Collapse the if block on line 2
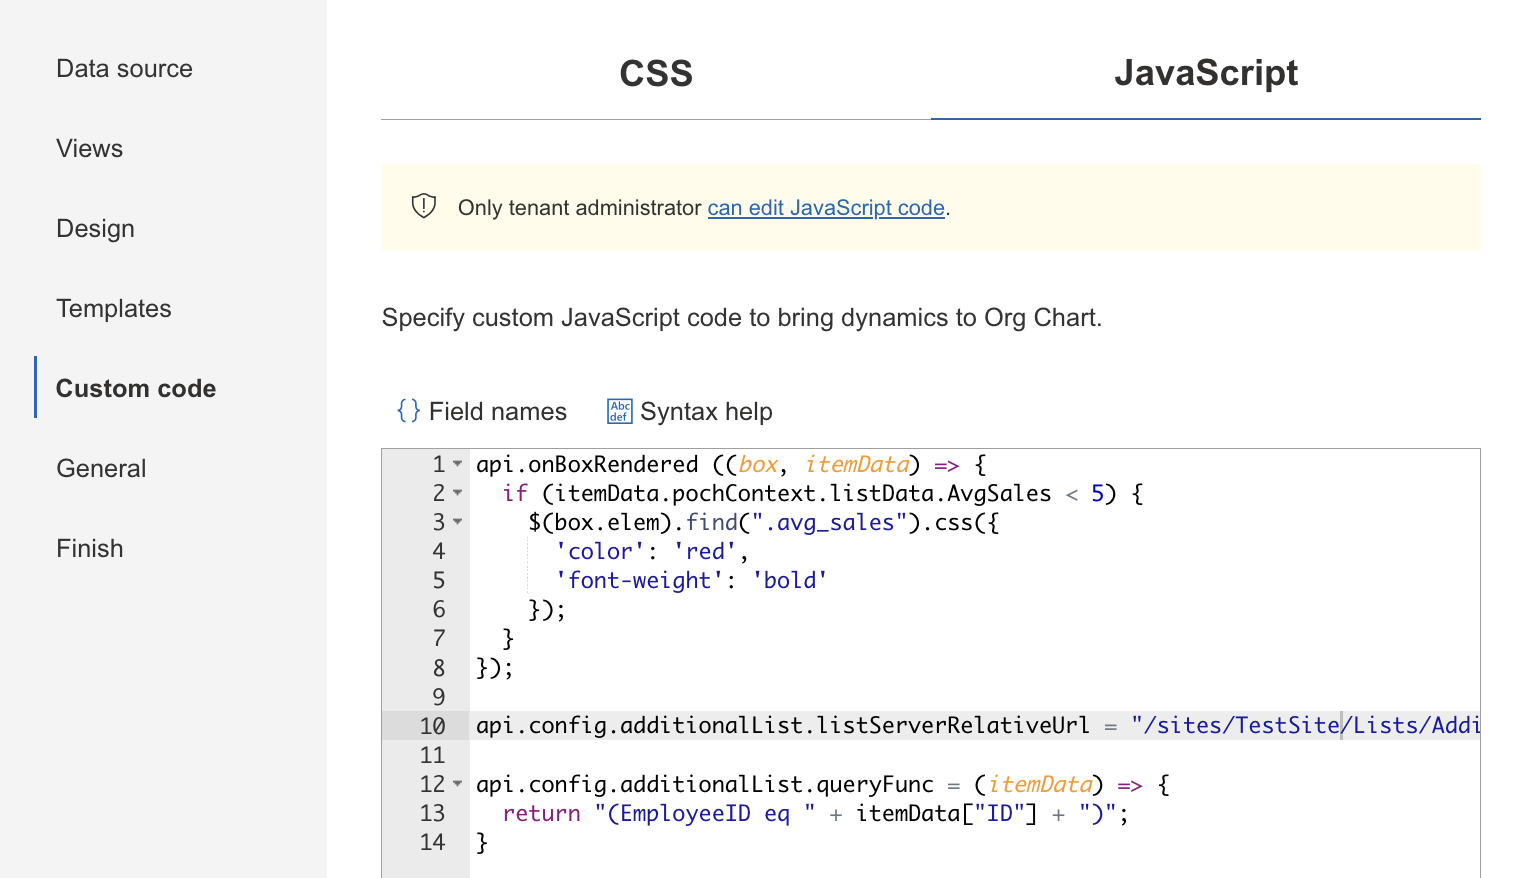 point(456,494)
